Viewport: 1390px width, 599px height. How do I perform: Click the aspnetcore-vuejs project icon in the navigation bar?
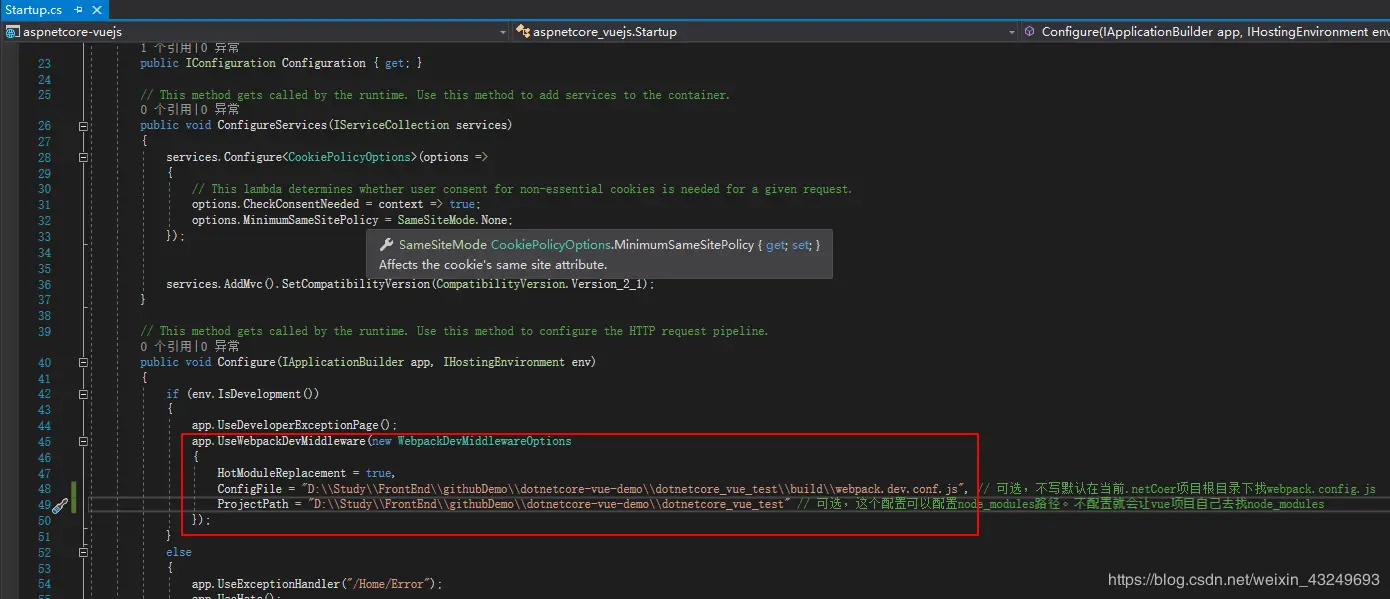(13, 32)
